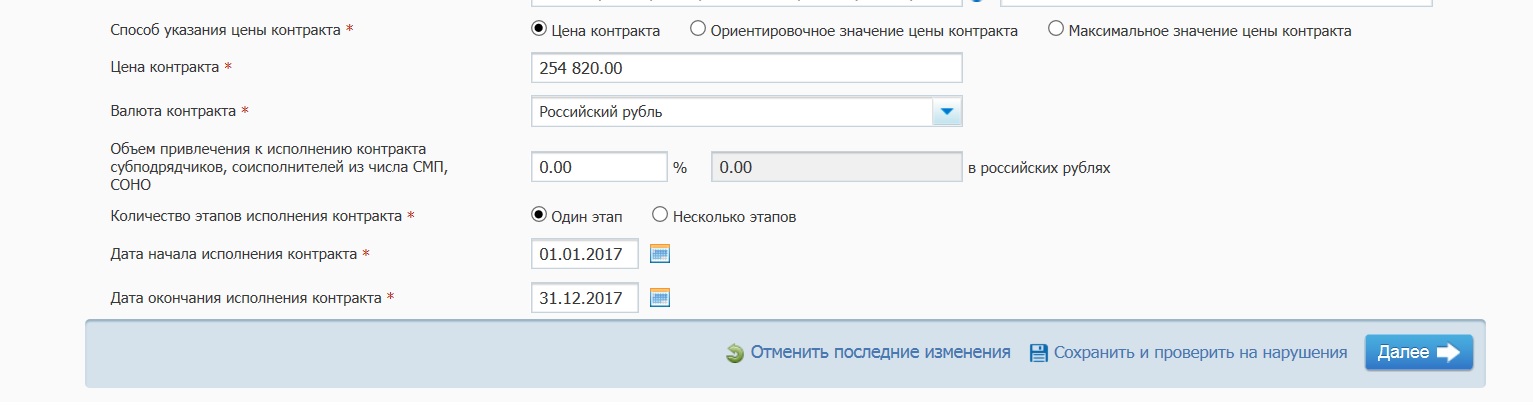1533x420 pixels.
Task: Open the 'Российский рубль' currency combo box
Action: point(732,112)
